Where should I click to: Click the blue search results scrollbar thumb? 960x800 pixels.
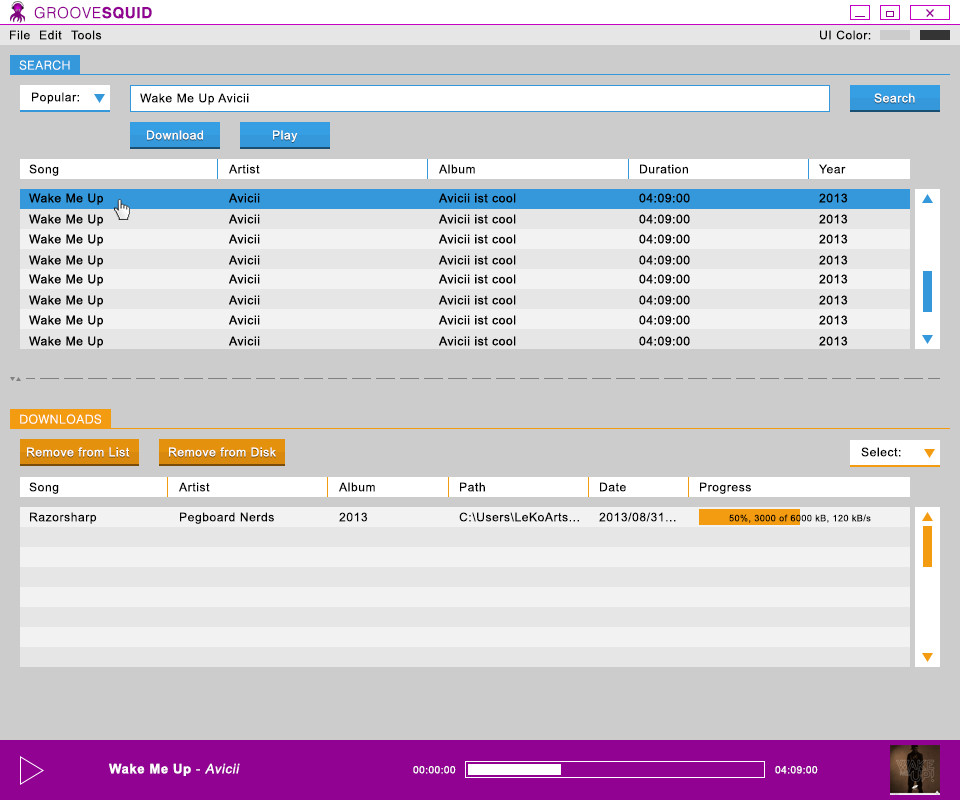pos(927,291)
